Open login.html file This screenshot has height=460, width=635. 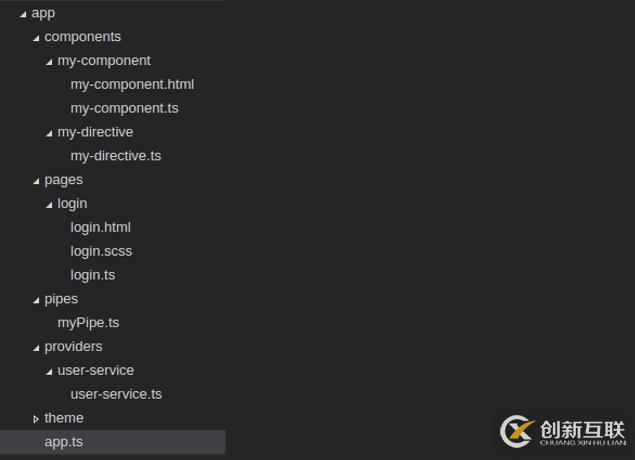[100, 228]
